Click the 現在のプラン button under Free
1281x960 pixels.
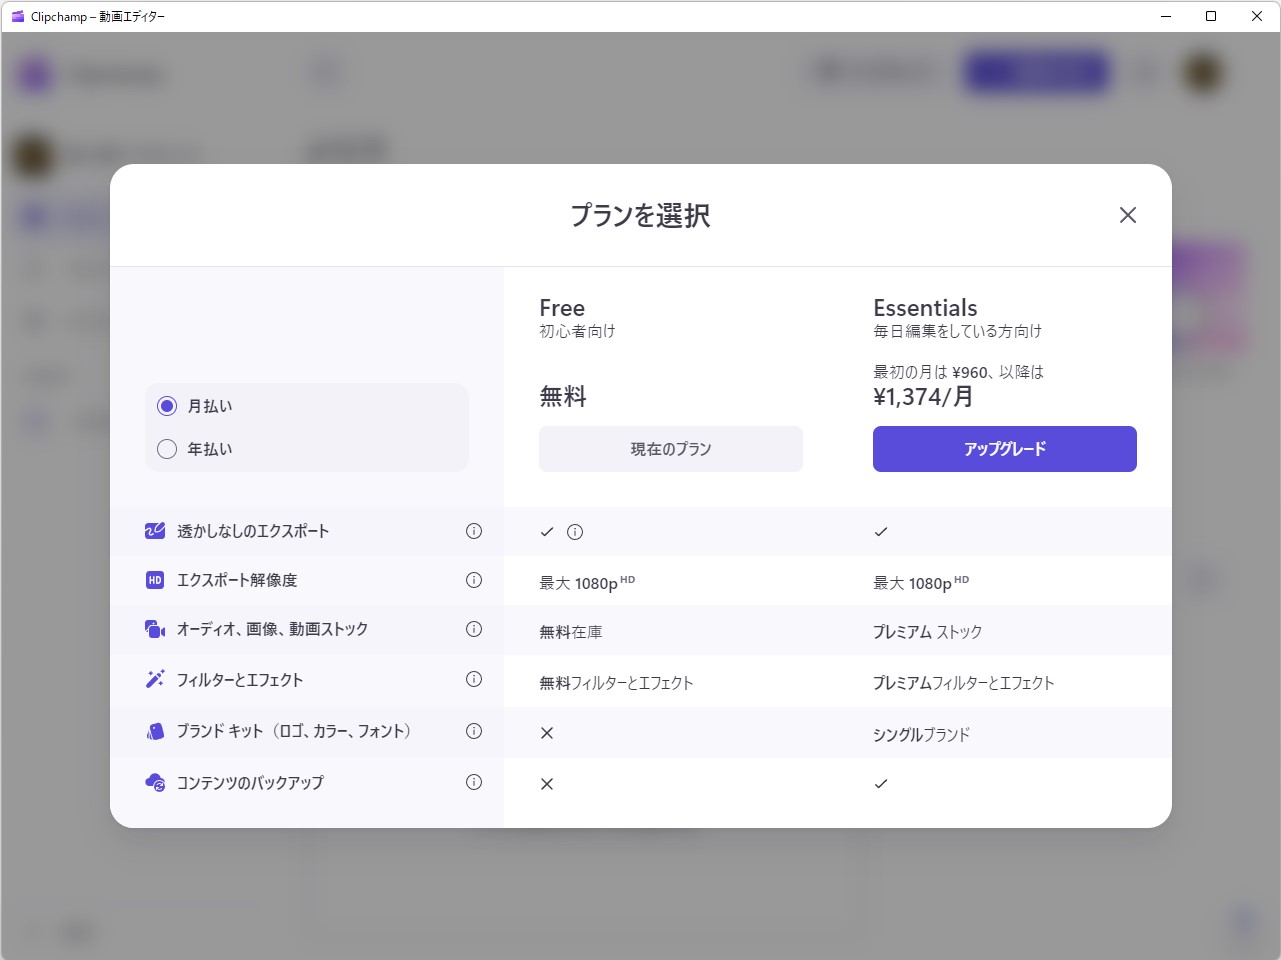pos(670,449)
